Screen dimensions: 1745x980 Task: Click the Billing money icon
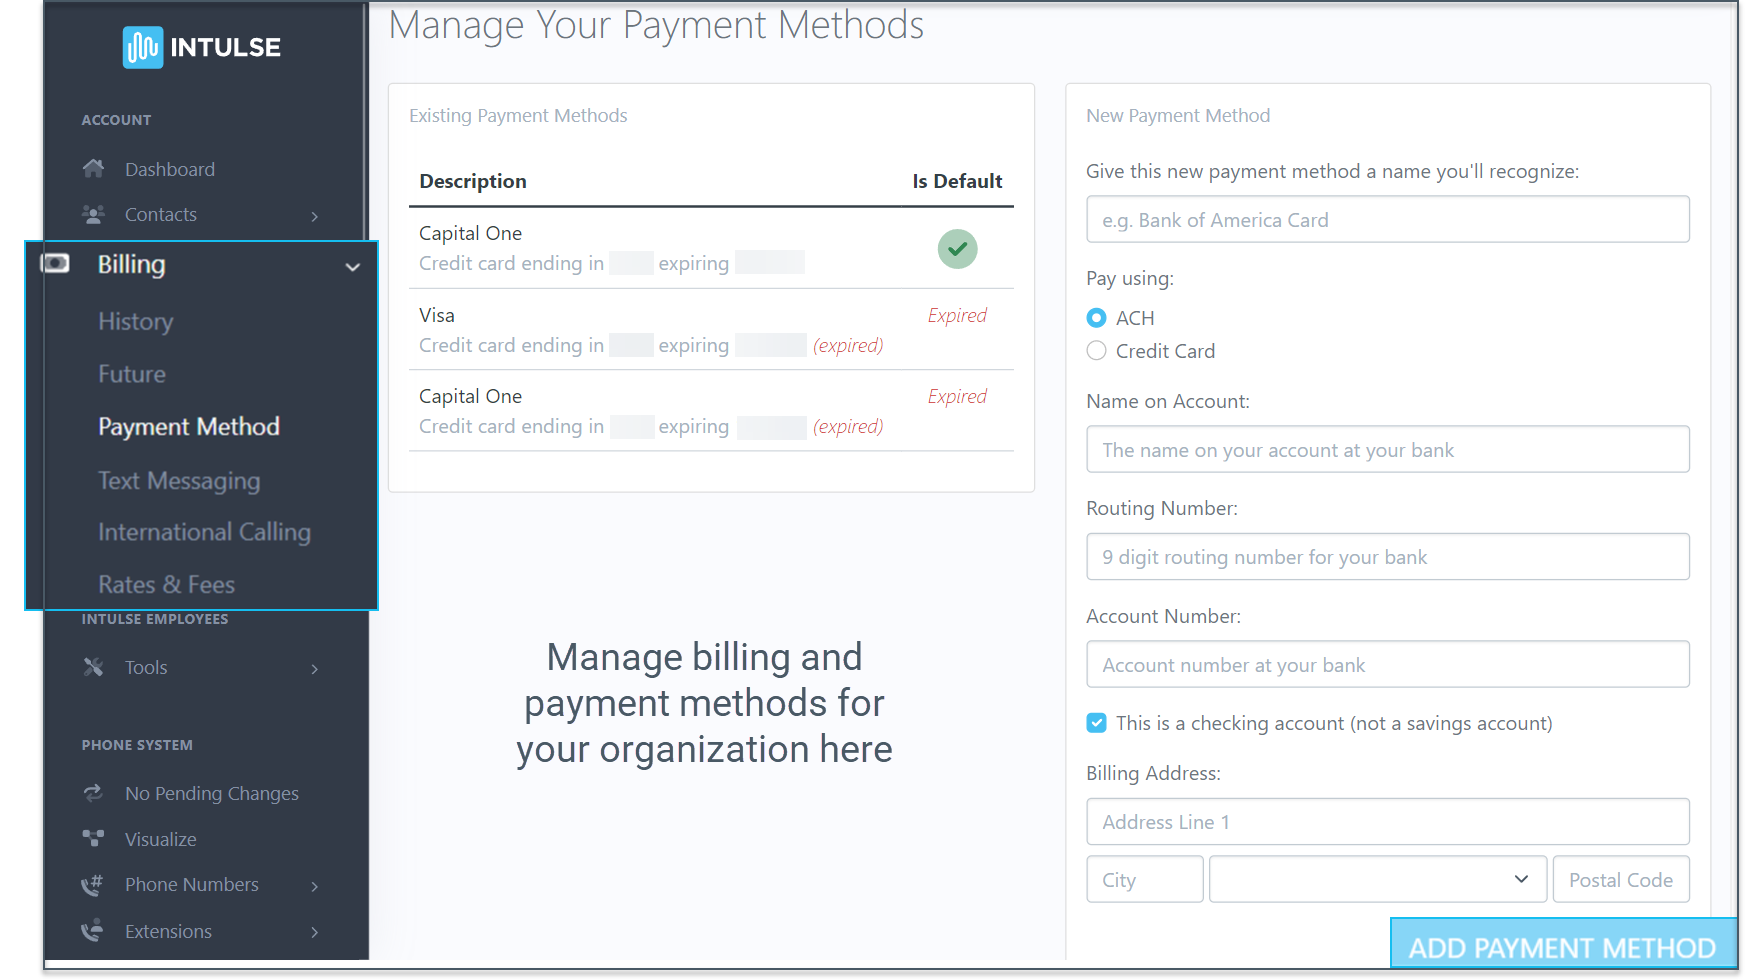[55, 263]
